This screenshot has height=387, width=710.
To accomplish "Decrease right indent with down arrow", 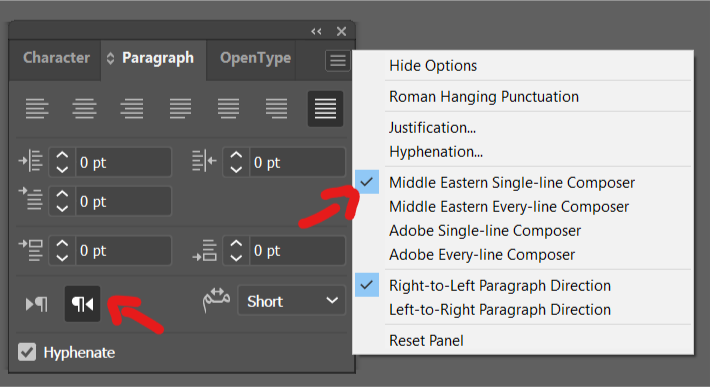I will pyautogui.click(x=236, y=170).
